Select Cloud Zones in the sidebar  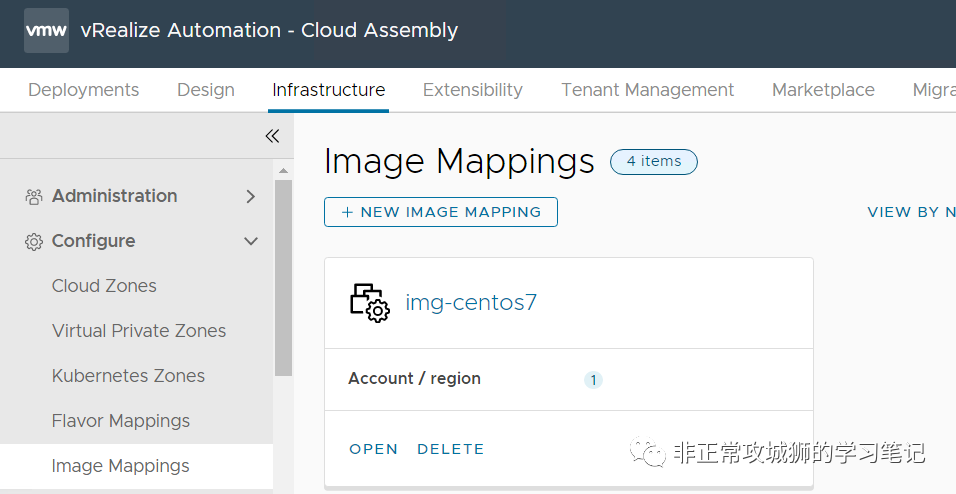[x=104, y=286]
